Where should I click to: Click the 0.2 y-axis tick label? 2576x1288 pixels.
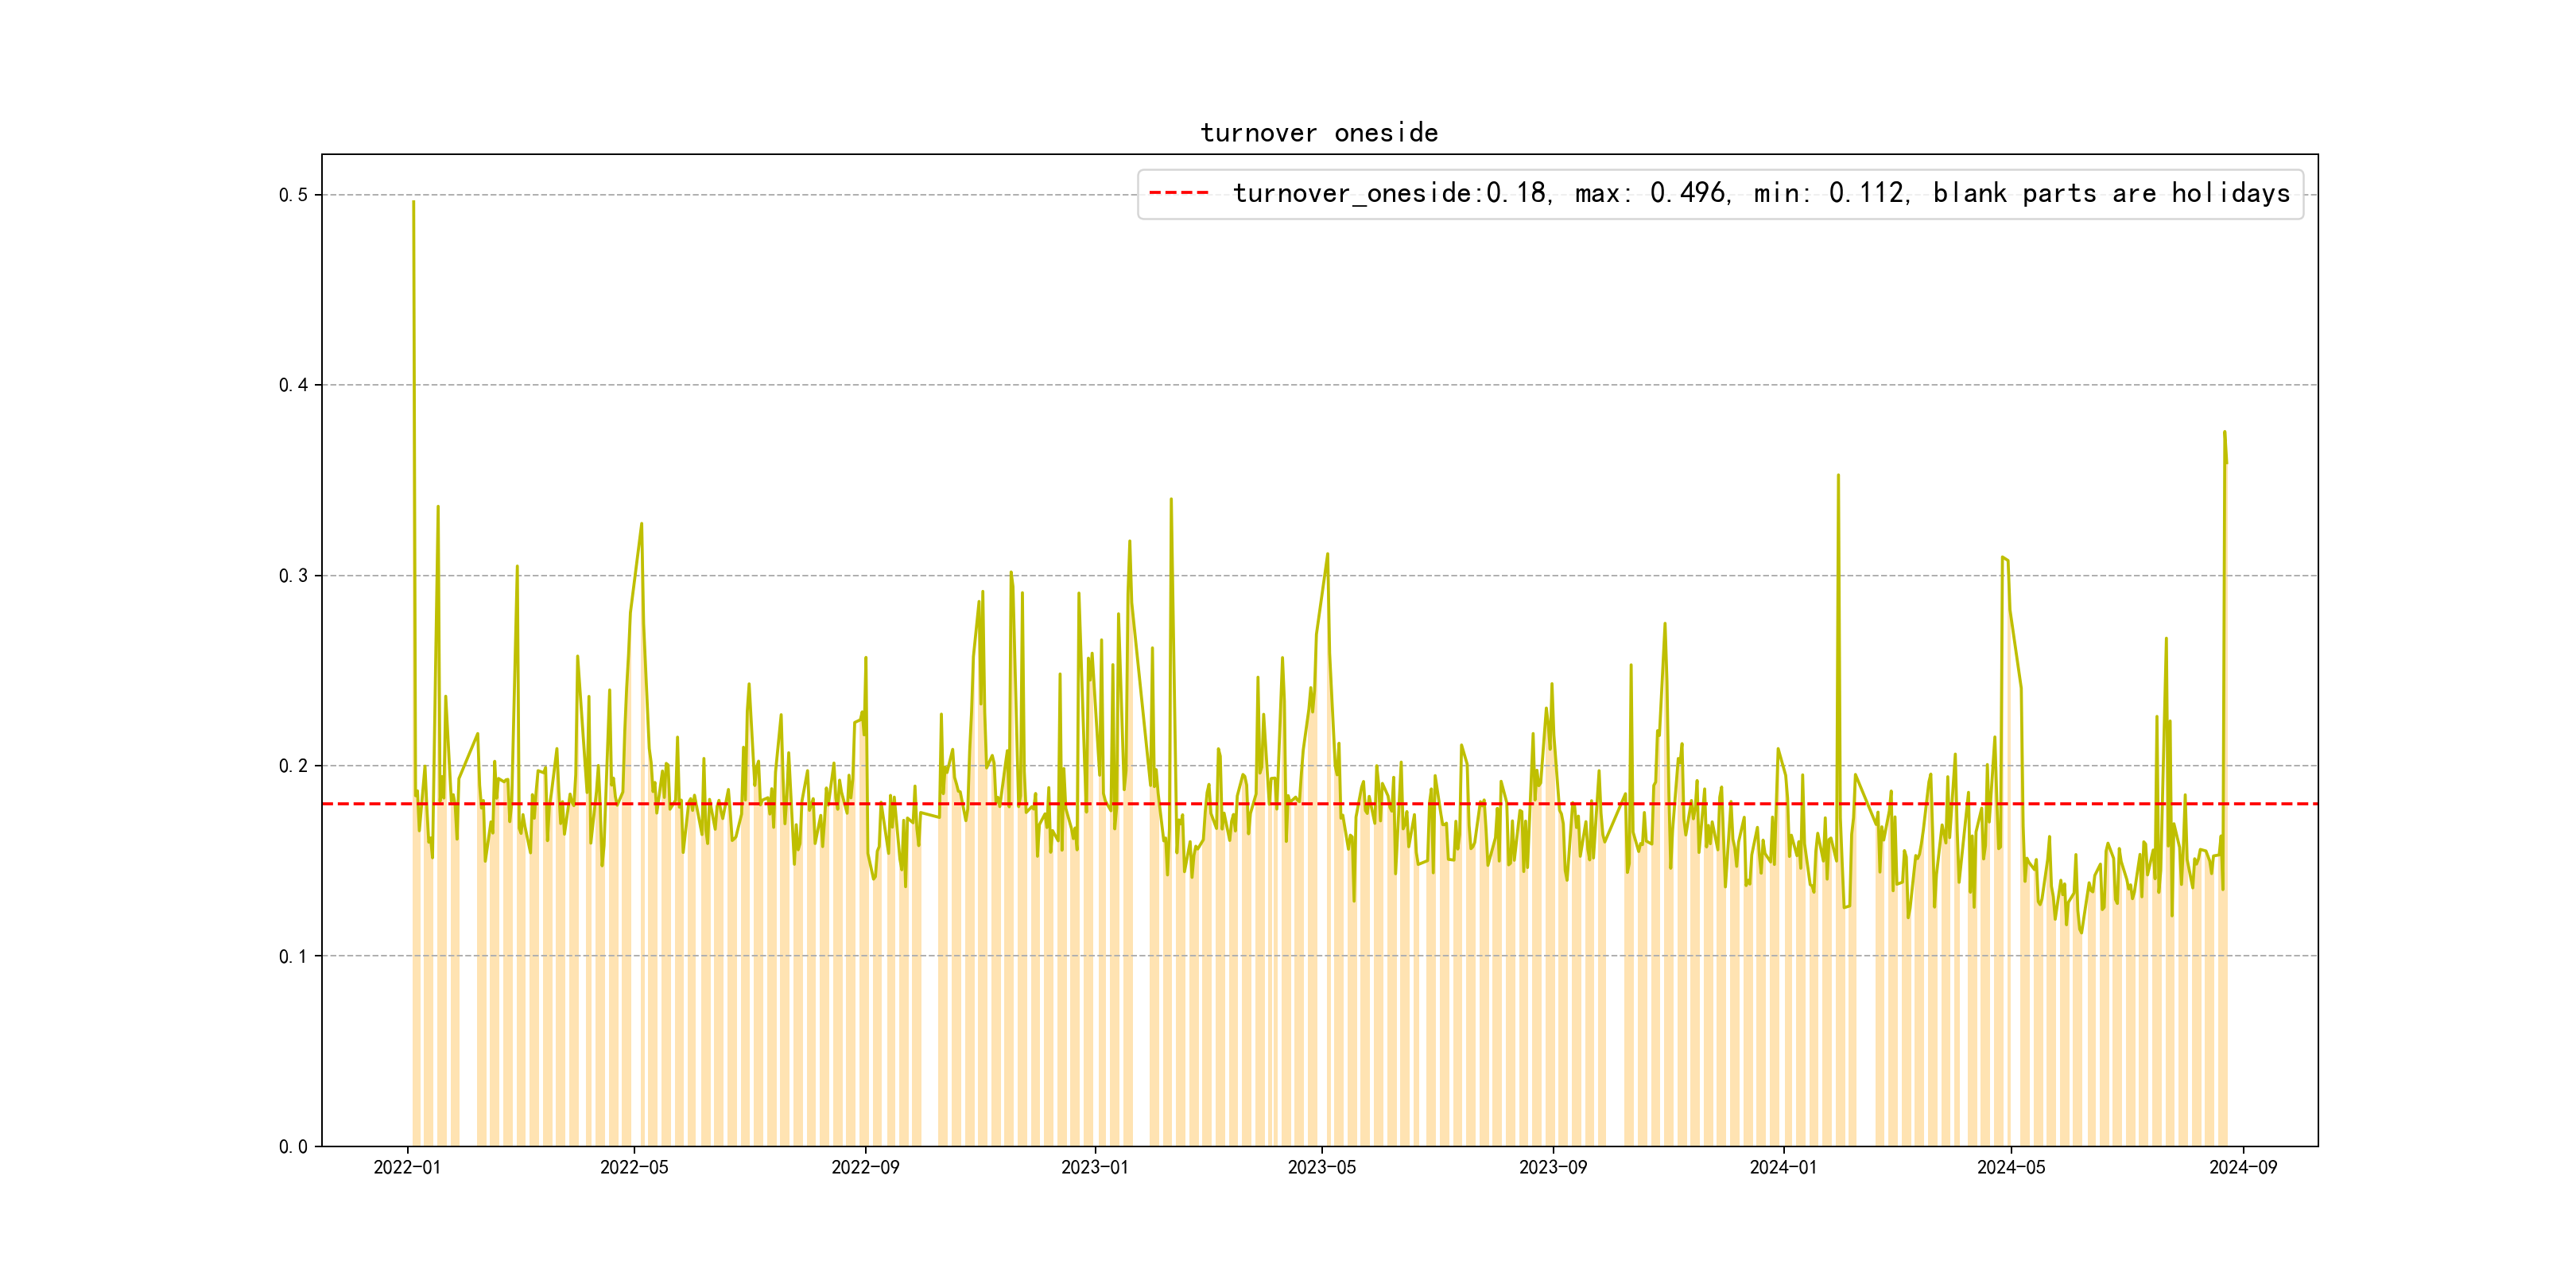[293, 766]
